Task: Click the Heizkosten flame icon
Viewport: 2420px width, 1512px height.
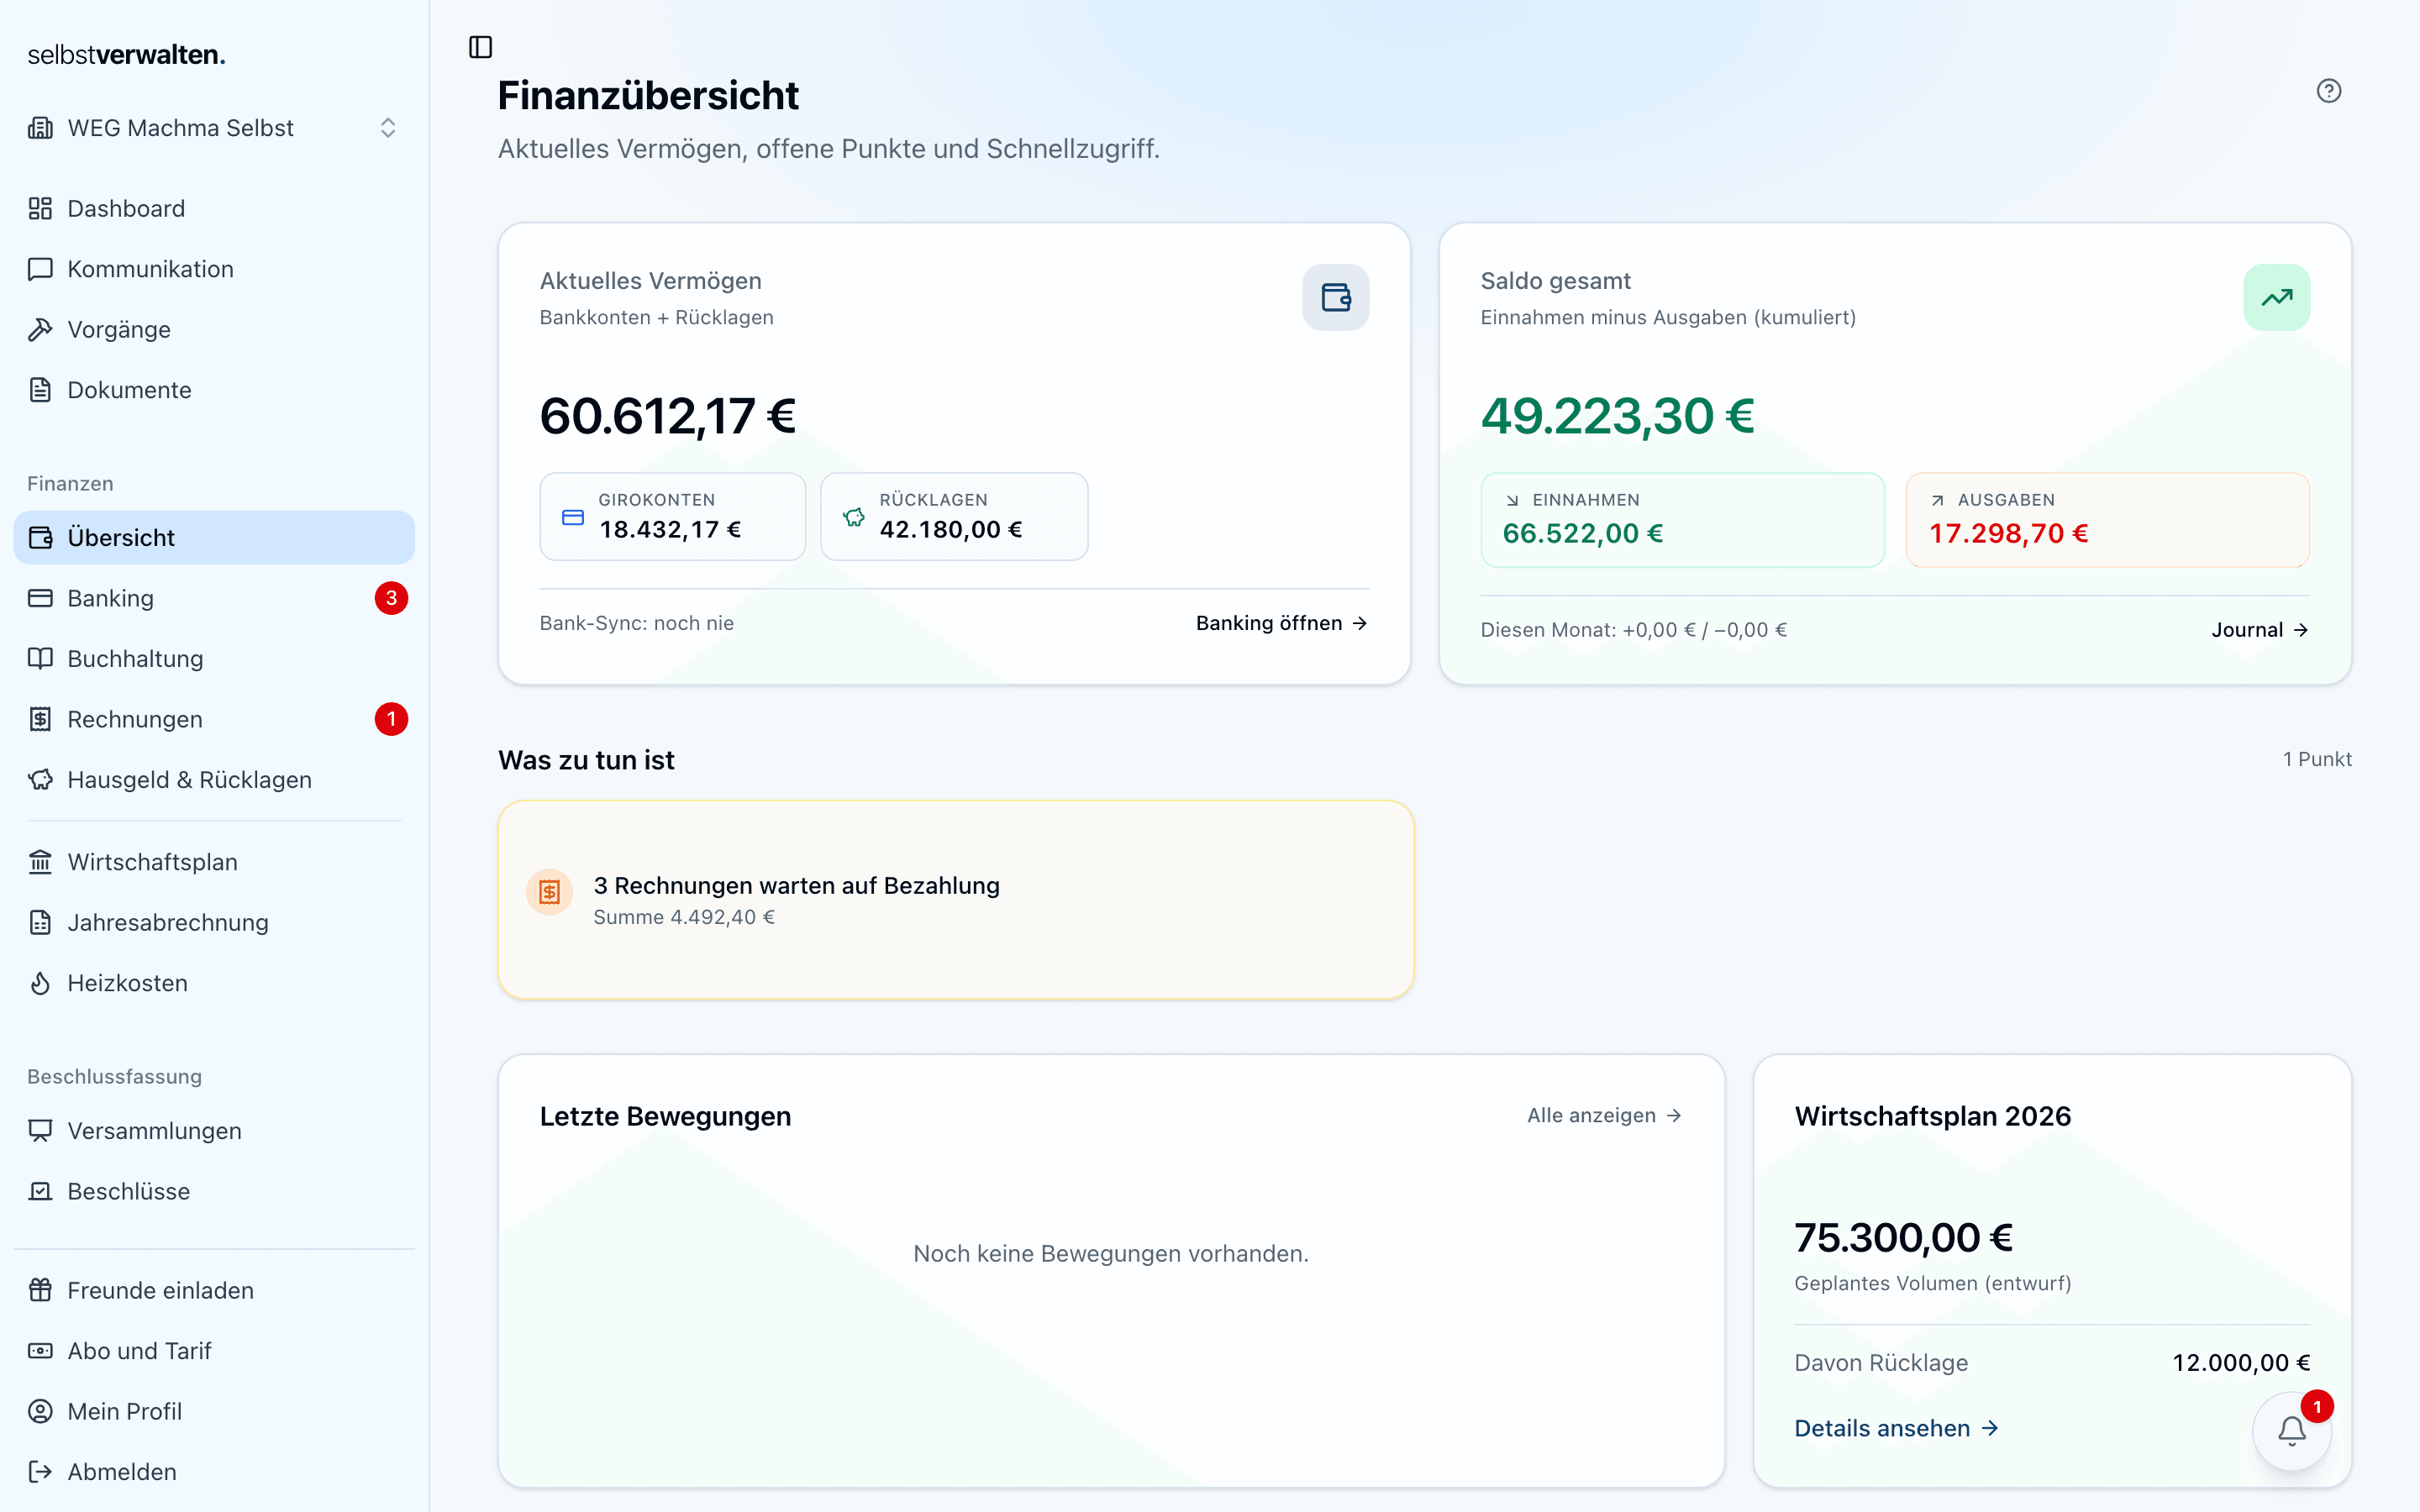Action: 40,983
